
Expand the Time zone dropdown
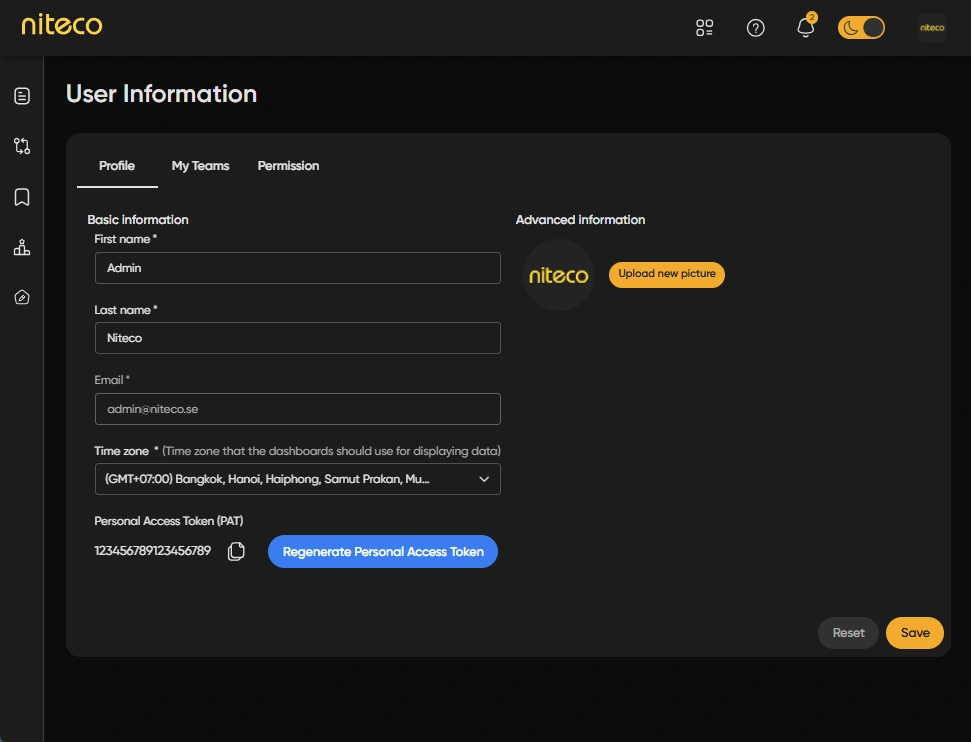tap(297, 479)
